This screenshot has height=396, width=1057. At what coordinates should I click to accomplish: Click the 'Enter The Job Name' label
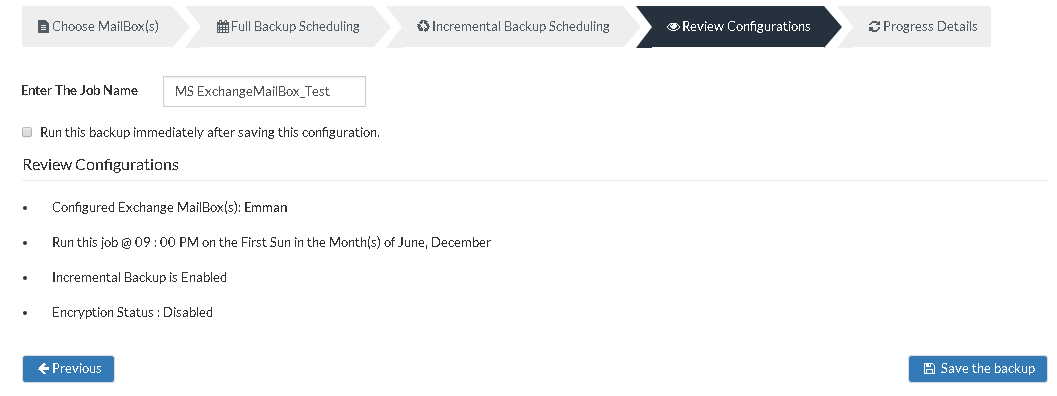click(x=80, y=90)
